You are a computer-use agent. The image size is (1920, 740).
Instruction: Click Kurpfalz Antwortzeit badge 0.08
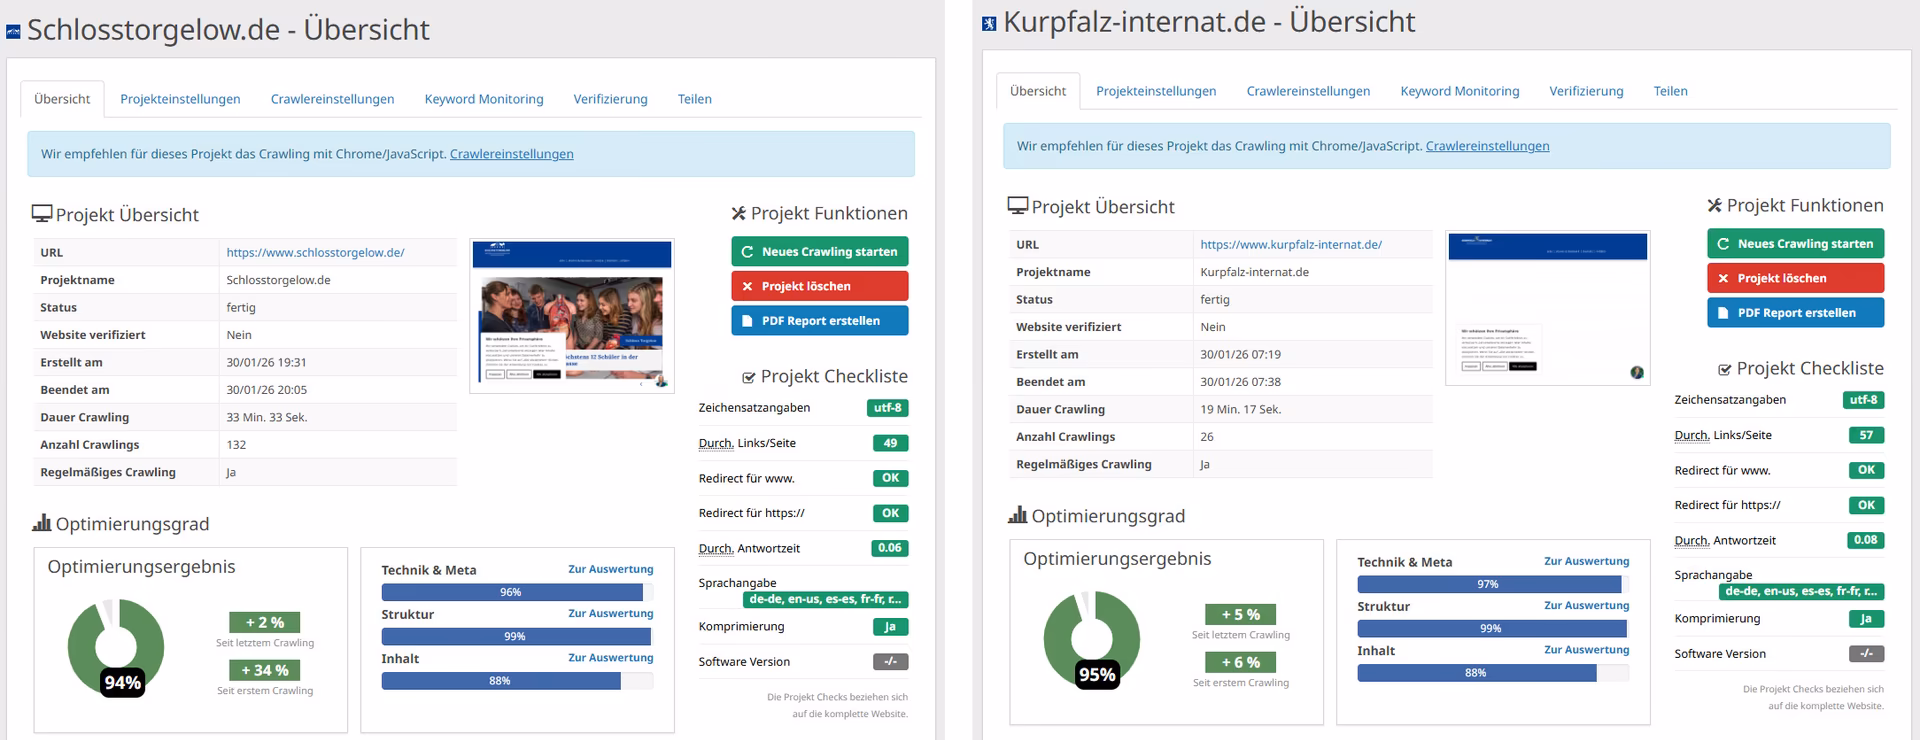coord(1866,540)
